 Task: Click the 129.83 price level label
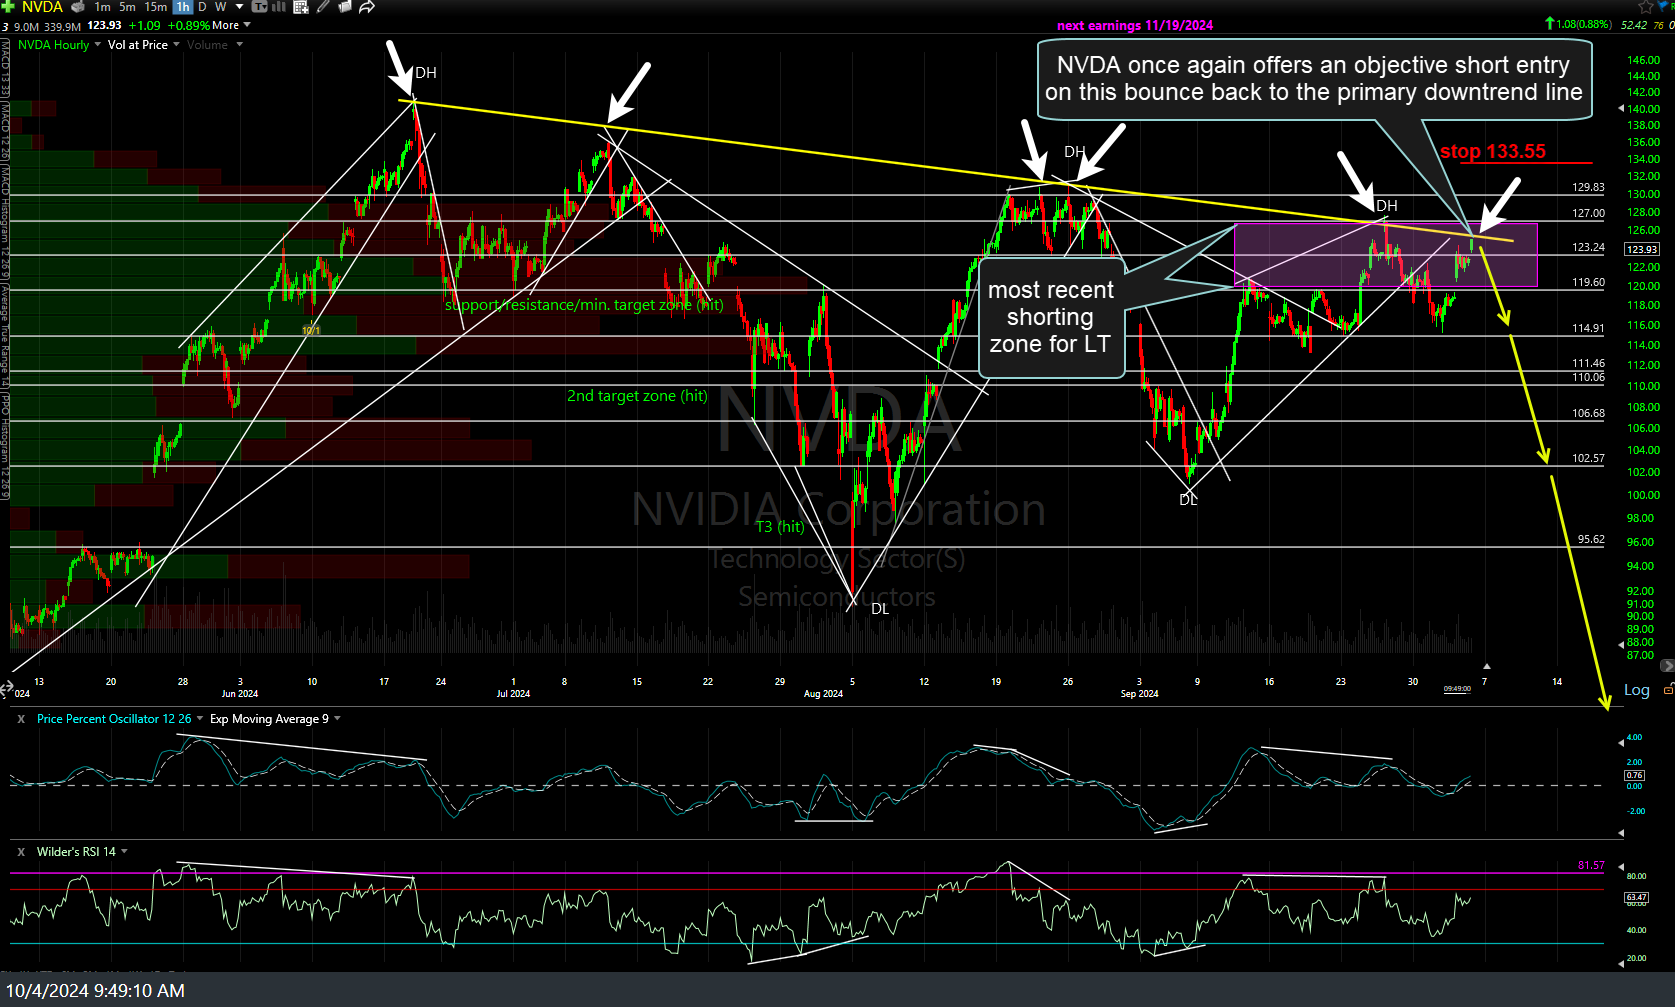tap(1588, 187)
